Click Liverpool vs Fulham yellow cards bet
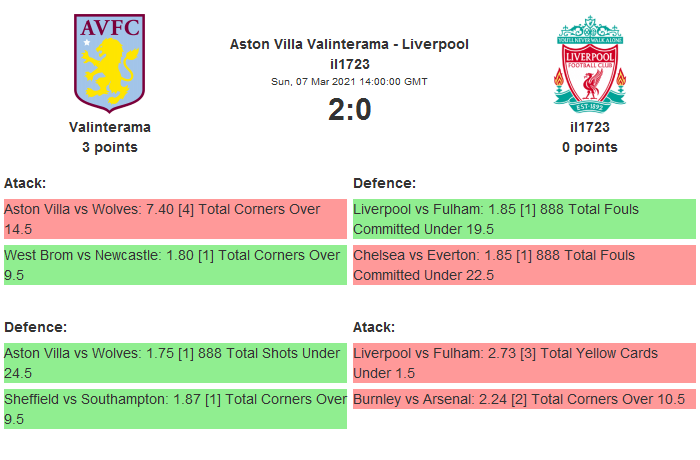The image size is (700, 460). 524,363
